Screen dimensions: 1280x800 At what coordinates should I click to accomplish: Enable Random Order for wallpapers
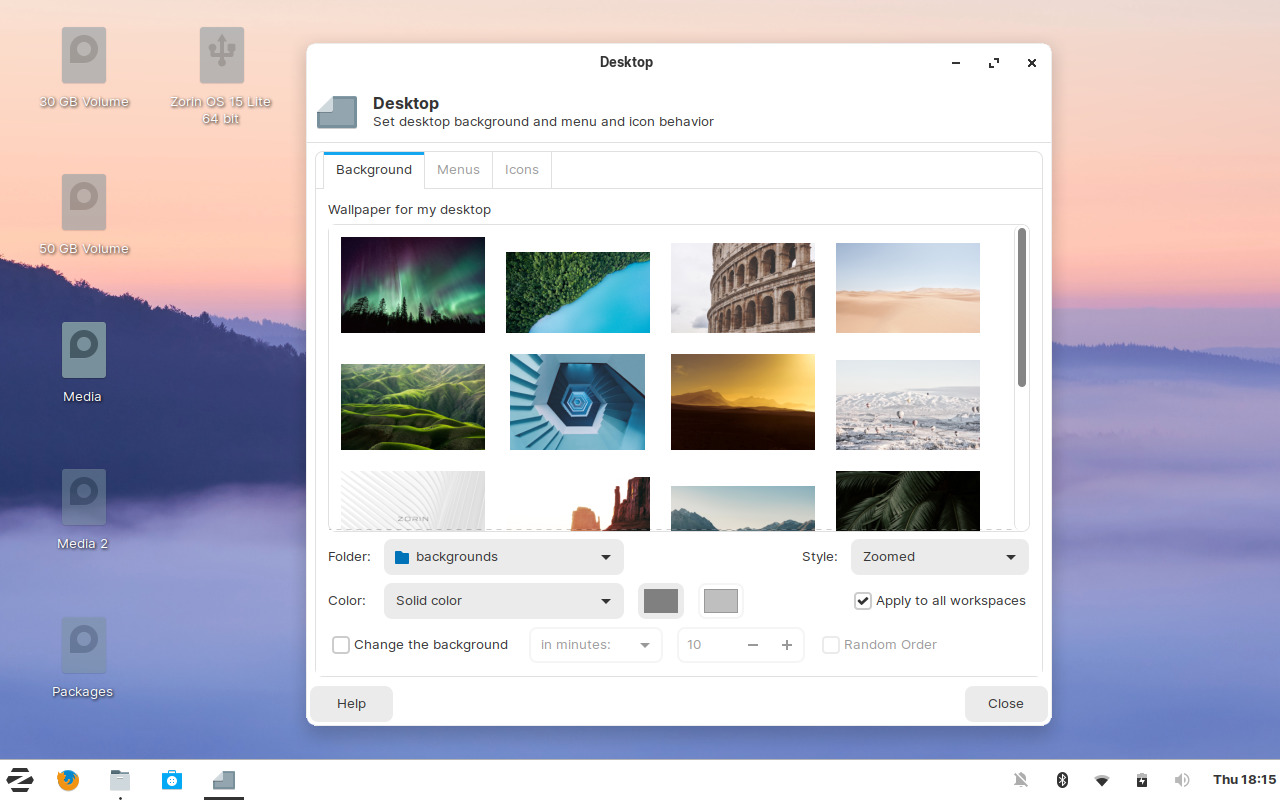pos(831,645)
